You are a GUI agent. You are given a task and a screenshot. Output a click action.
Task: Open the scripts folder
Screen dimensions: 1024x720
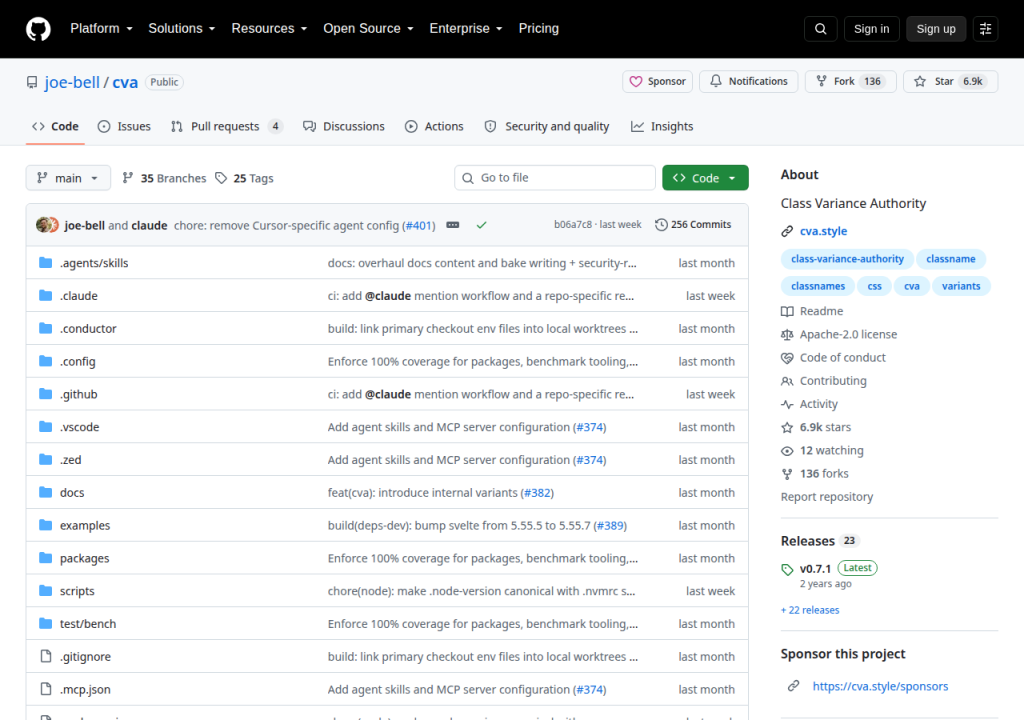point(77,591)
